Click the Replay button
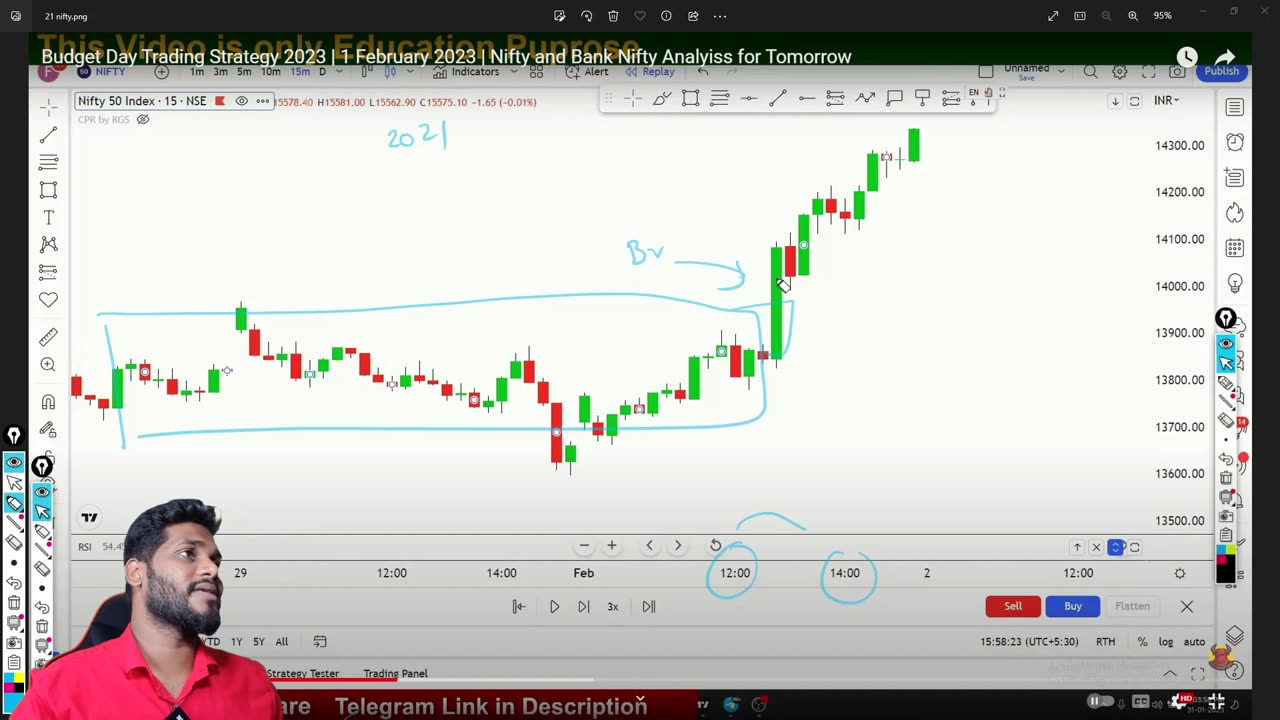This screenshot has height=720, width=1280. [650, 72]
